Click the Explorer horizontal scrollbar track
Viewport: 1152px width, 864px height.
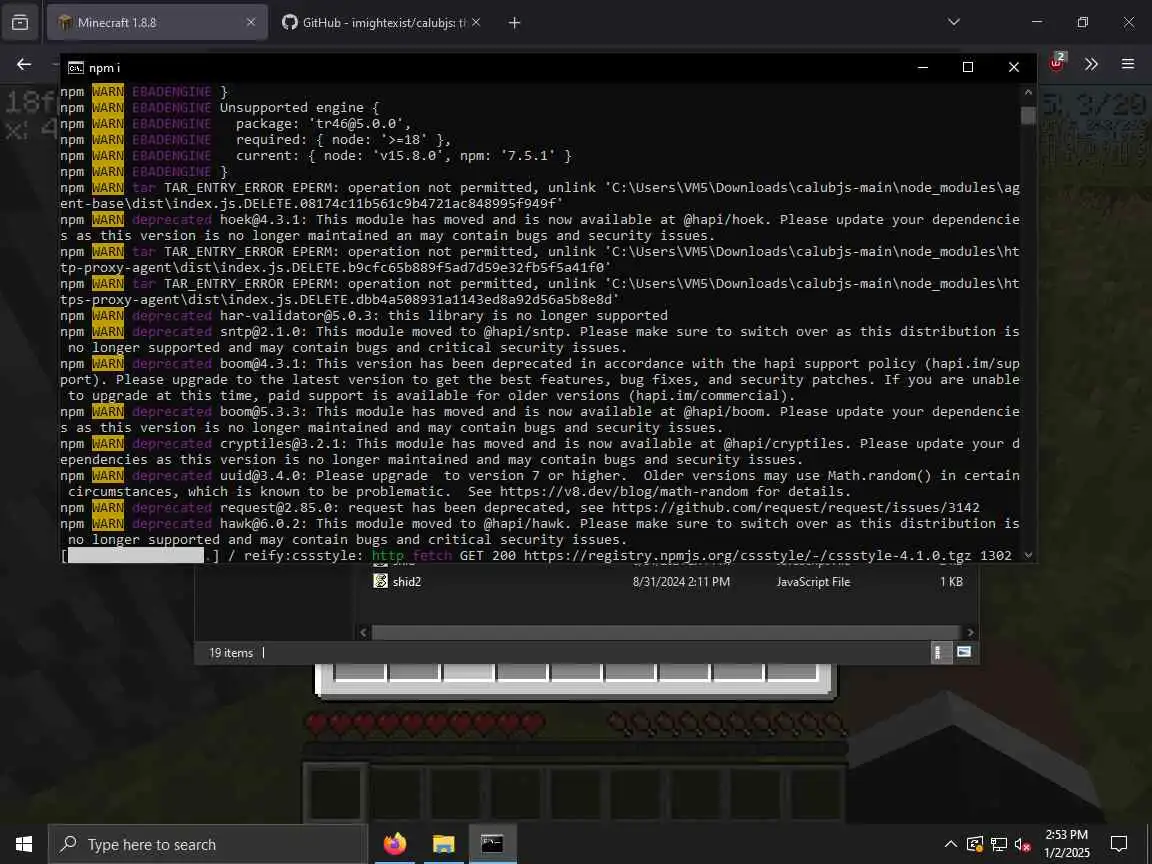666,633
